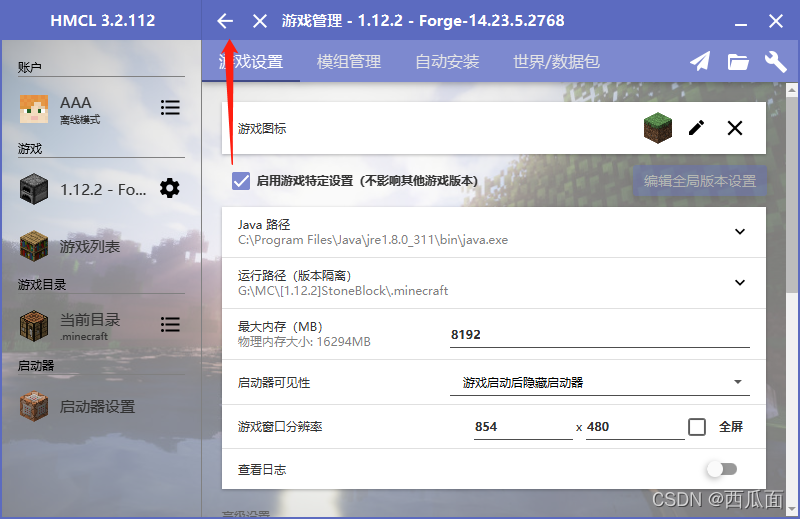This screenshot has height=519, width=800.
Task: Click the 编辑全局版本设置 button
Action: [700, 181]
